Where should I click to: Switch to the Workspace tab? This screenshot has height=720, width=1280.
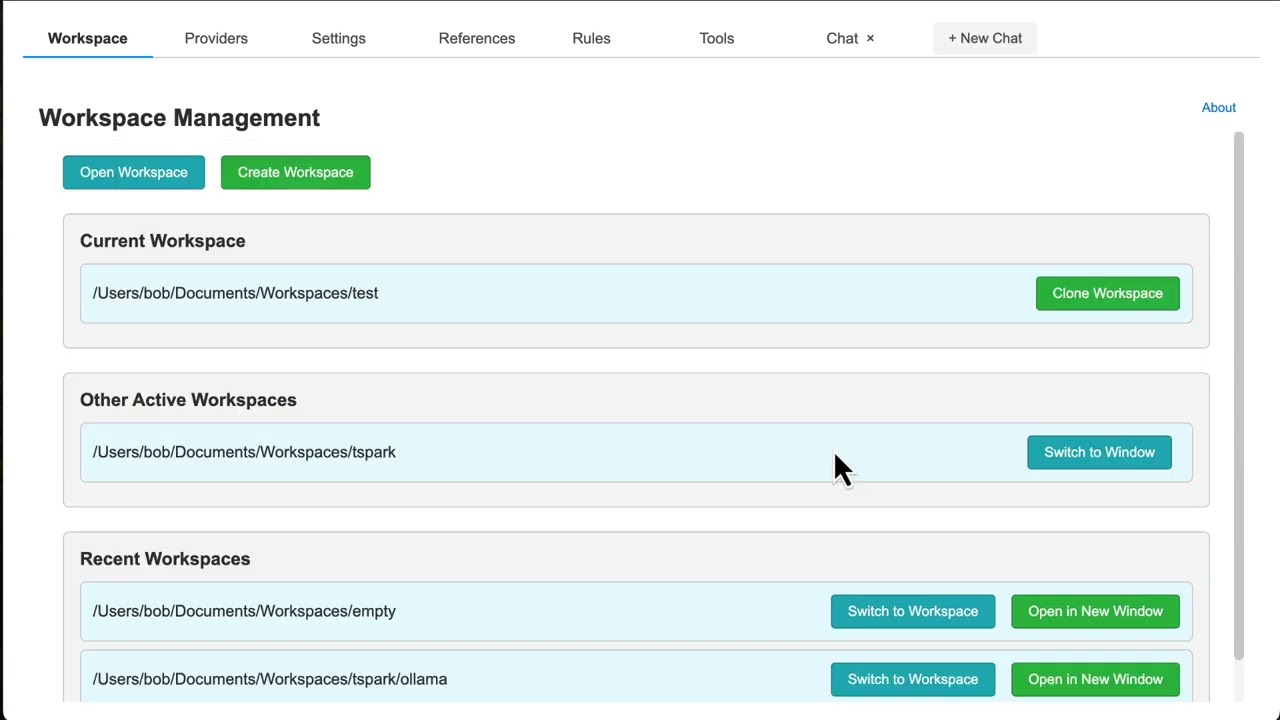click(87, 38)
